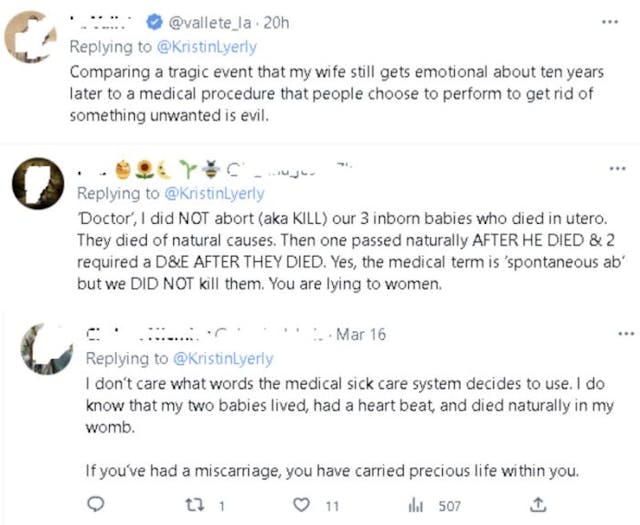Share the bottom tweet via share icon
640x525 pixels.
[x=539, y=502]
